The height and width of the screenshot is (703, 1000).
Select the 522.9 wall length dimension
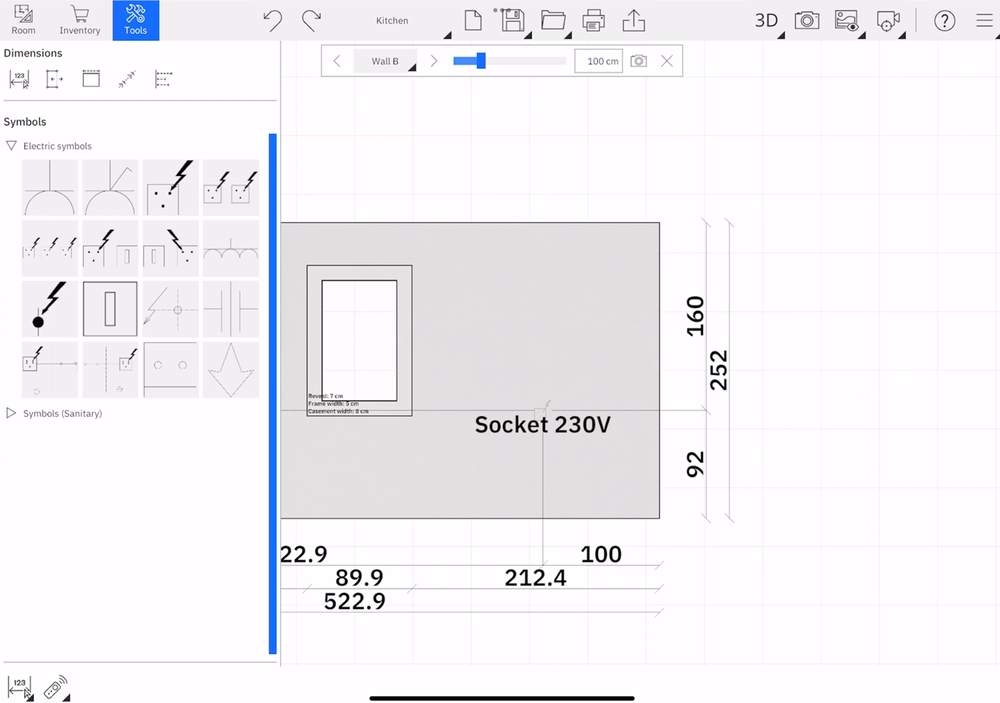point(355,601)
